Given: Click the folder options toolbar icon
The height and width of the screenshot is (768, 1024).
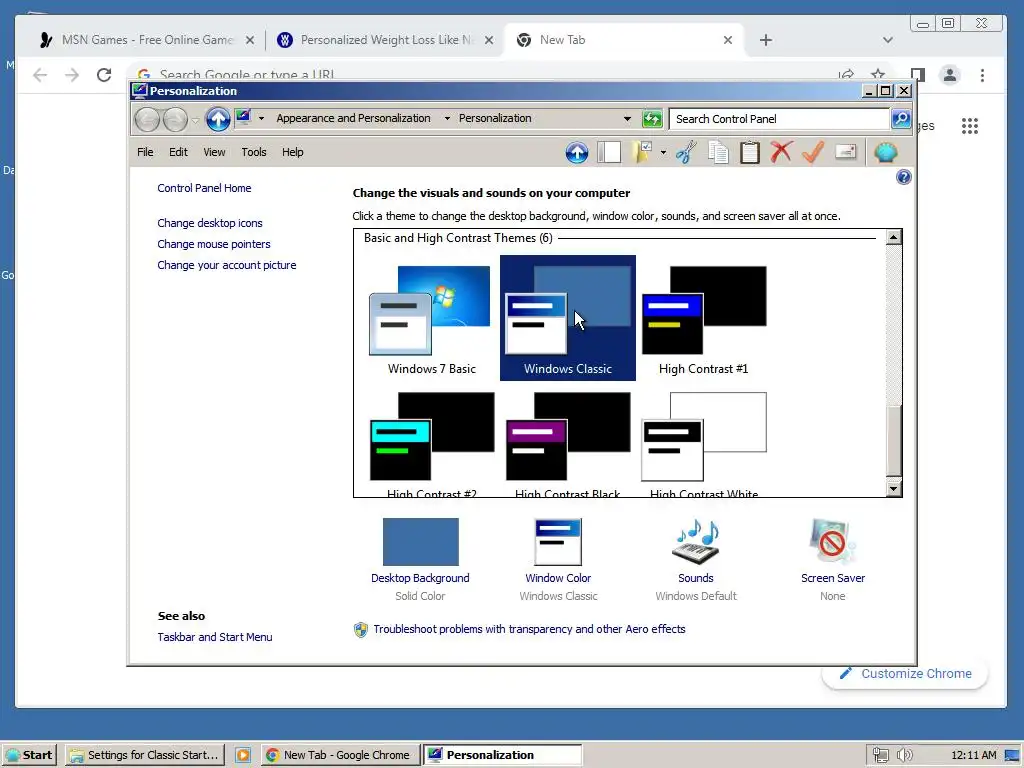Looking at the screenshot, I should tap(643, 153).
